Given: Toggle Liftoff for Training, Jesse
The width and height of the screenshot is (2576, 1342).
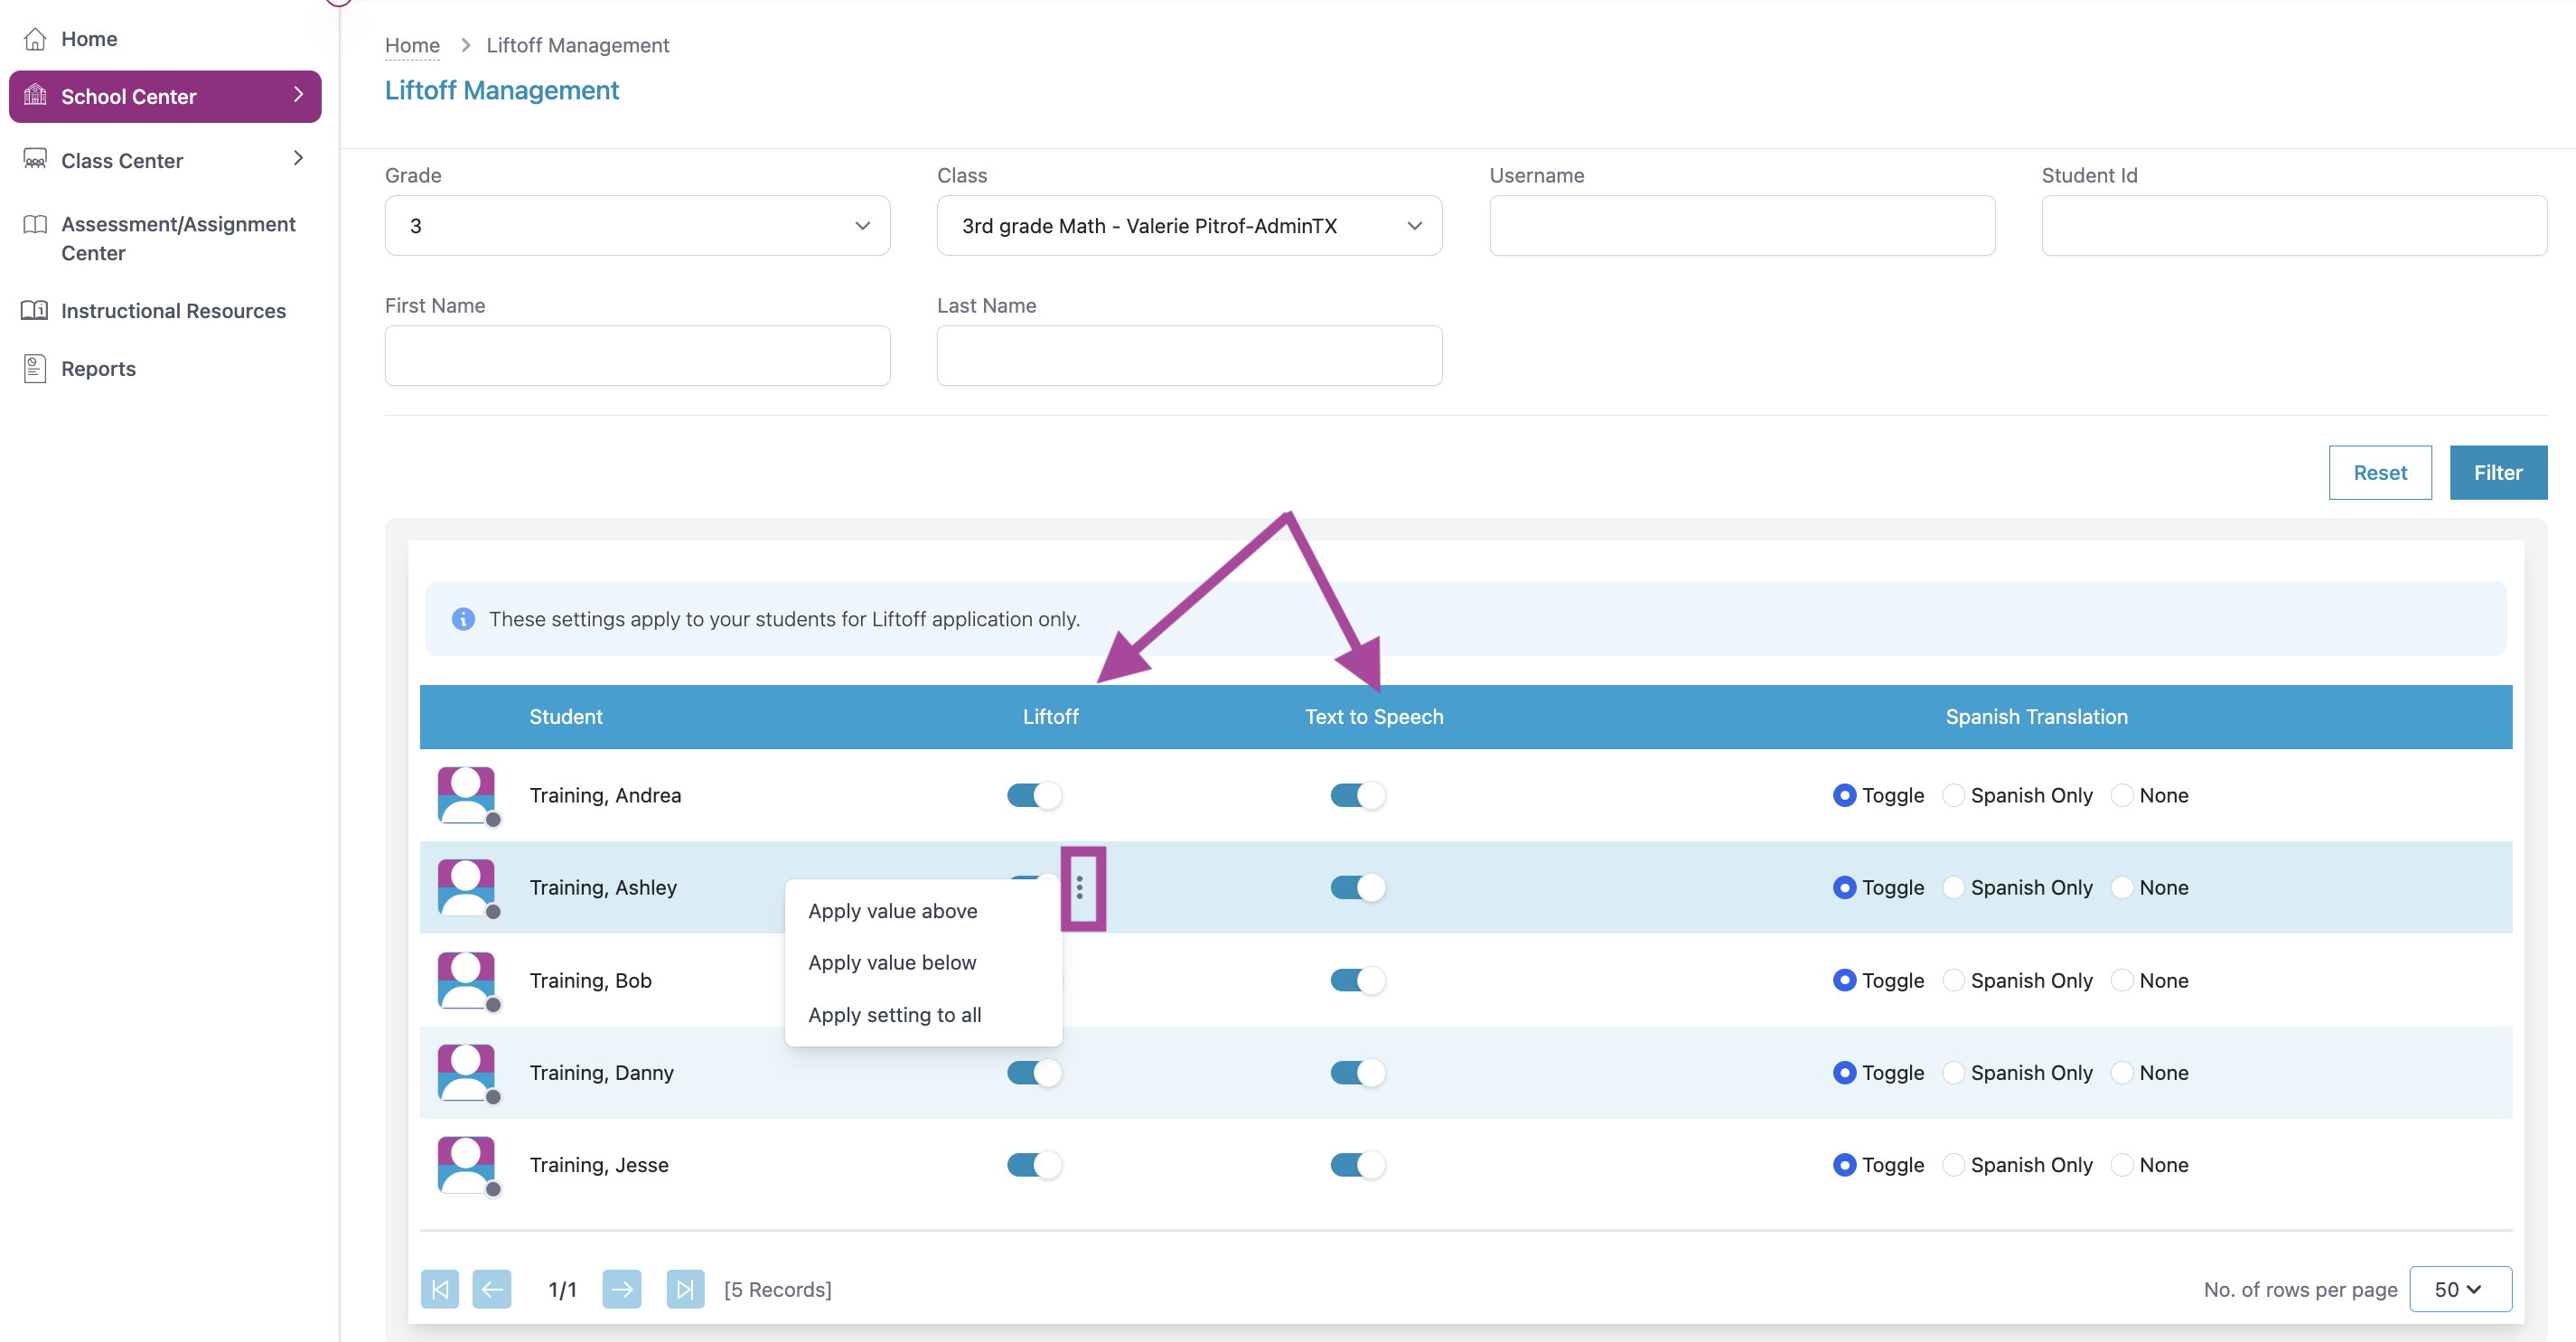Looking at the screenshot, I should tap(1034, 1165).
